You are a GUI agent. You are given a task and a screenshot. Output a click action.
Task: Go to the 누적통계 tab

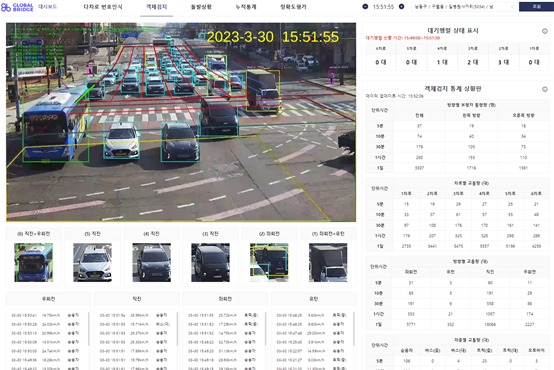[246, 7]
